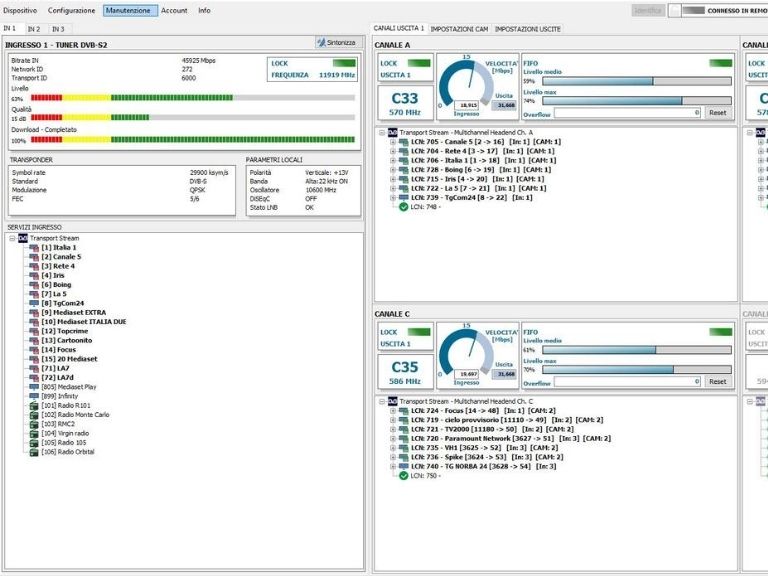
Task: Expand the LCN 728 Boing node
Action: 393,170
